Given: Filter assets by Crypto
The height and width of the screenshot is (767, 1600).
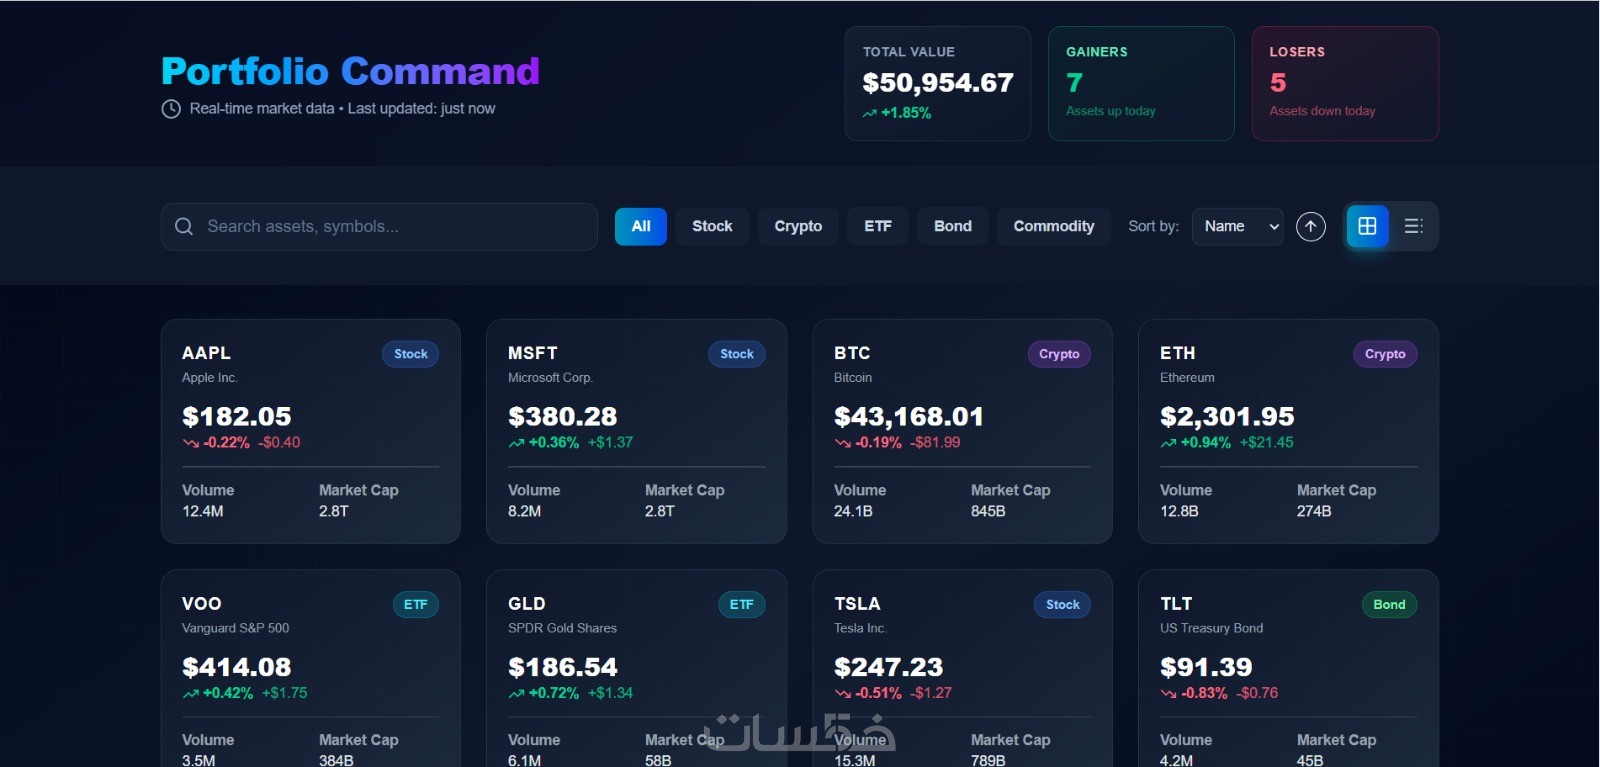Looking at the screenshot, I should pyautogui.click(x=798, y=227).
